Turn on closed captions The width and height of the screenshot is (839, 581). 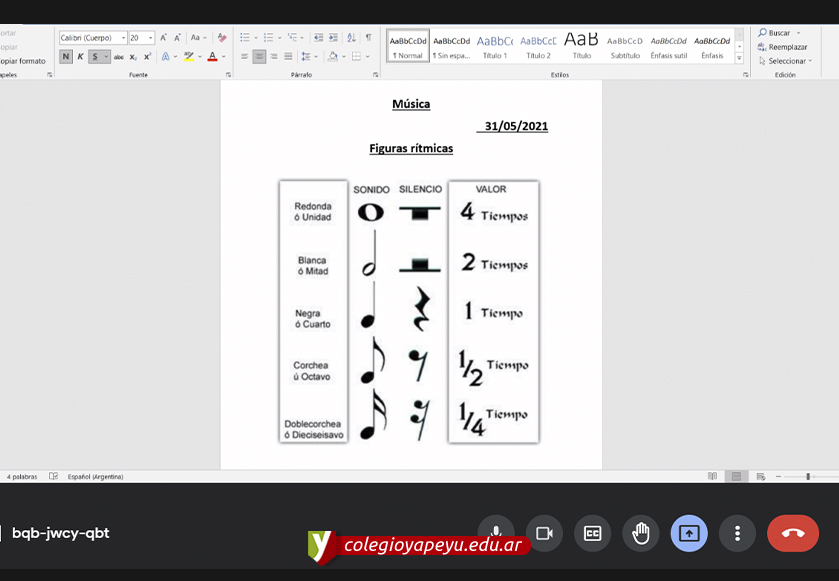point(592,533)
